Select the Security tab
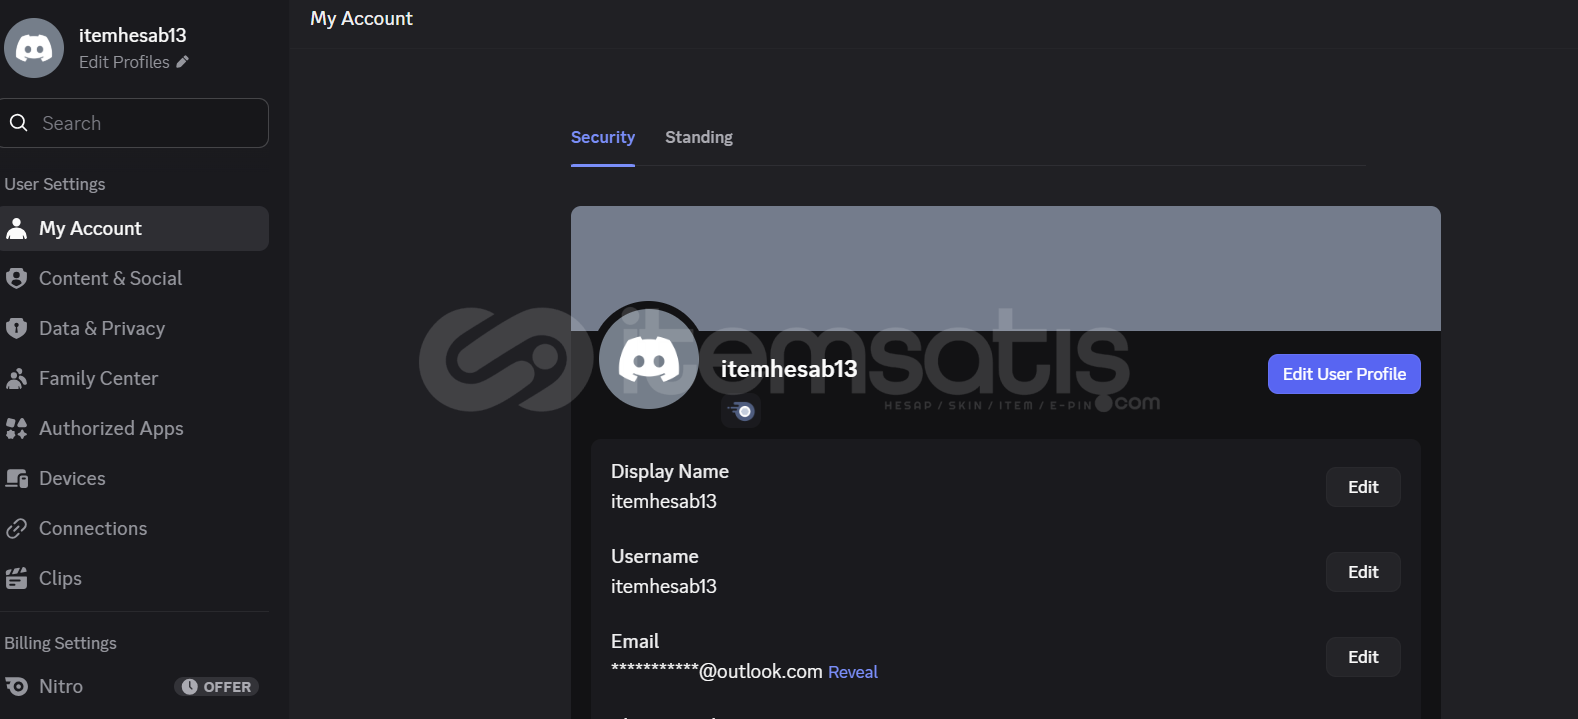 point(603,137)
